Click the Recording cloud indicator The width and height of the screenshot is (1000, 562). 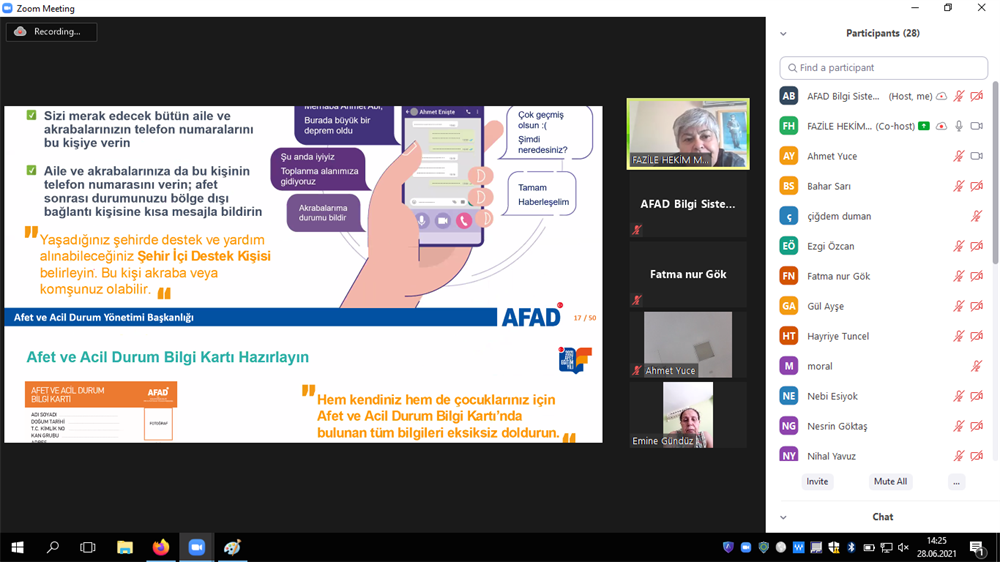20,31
